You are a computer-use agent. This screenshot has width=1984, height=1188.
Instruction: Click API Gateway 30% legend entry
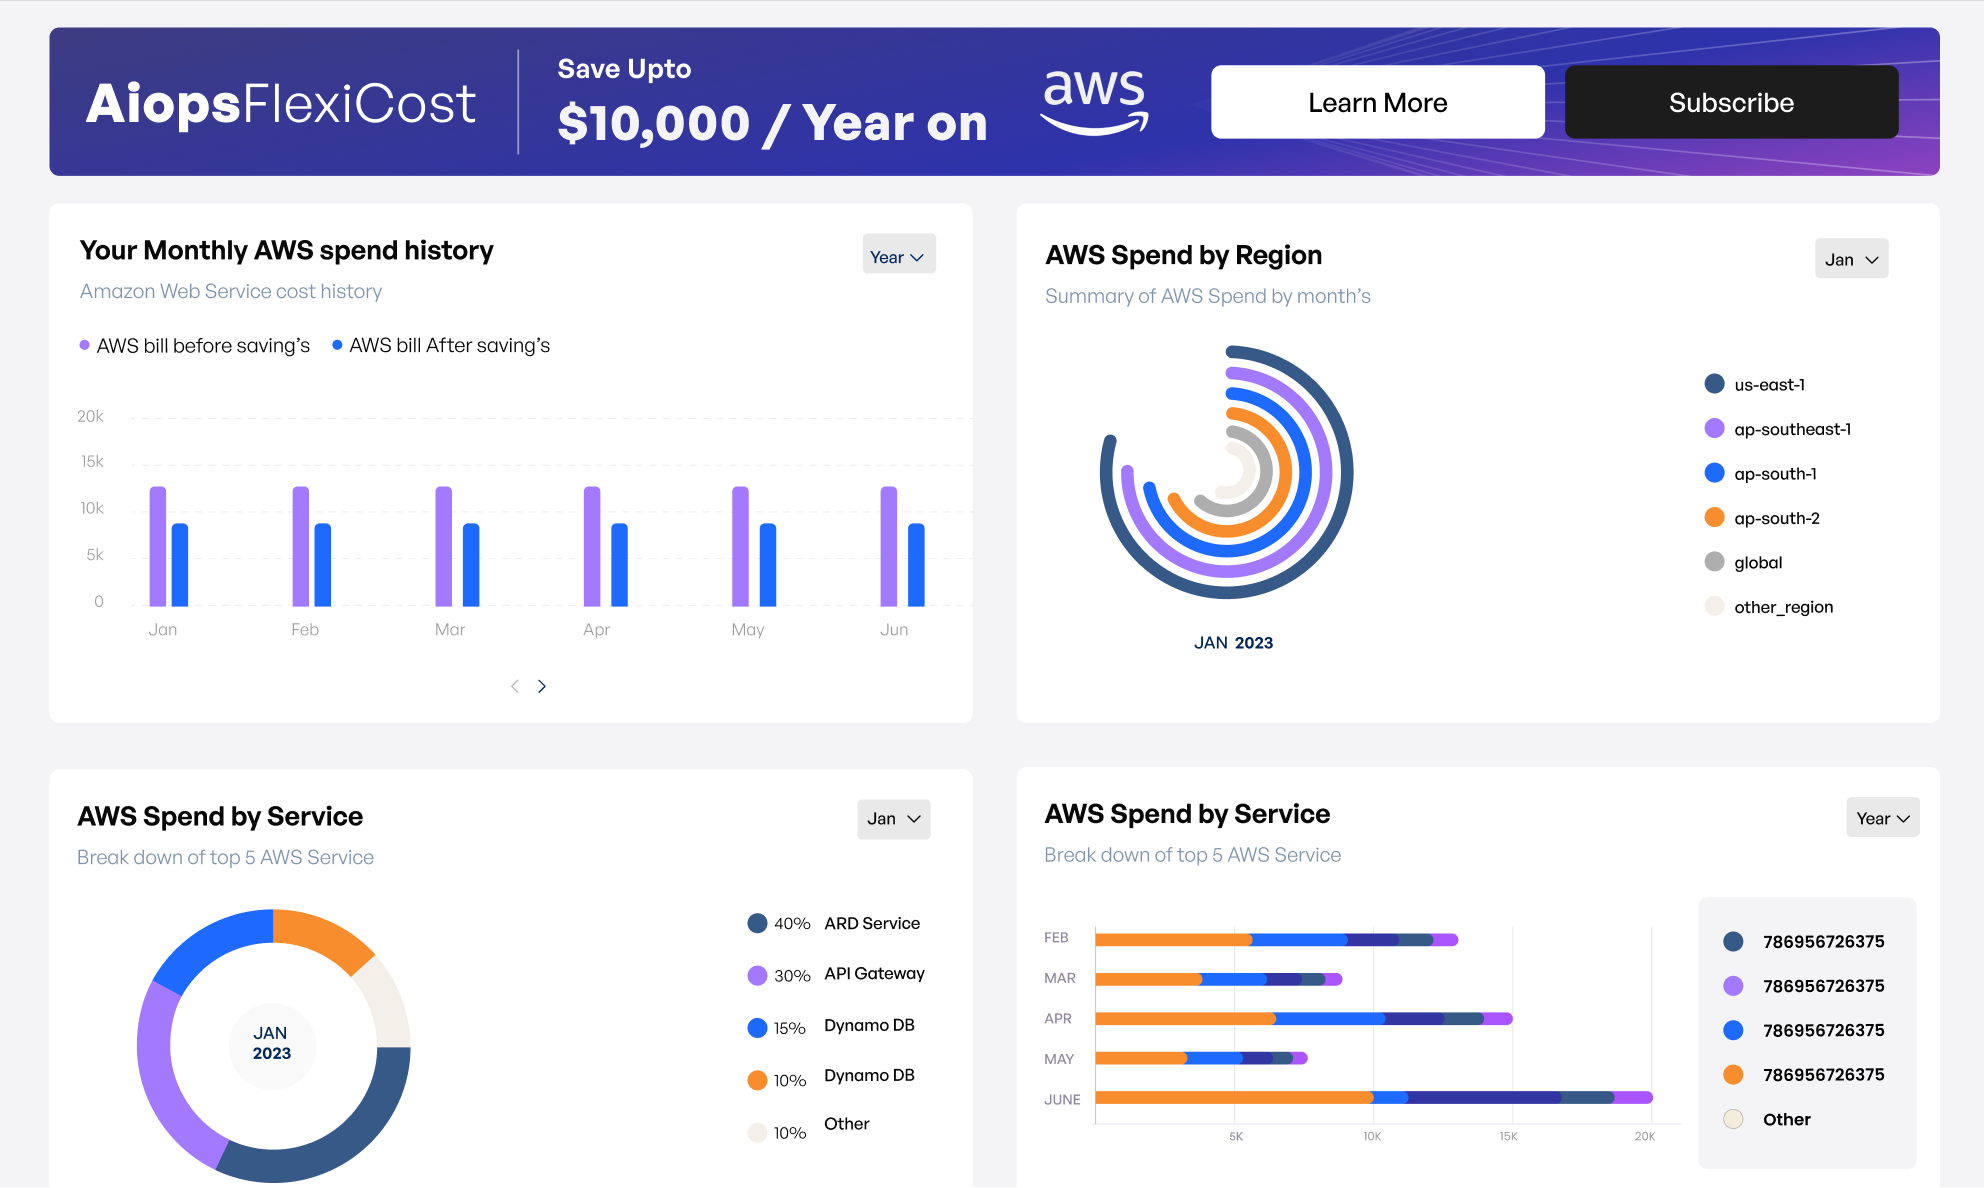[x=836, y=974]
